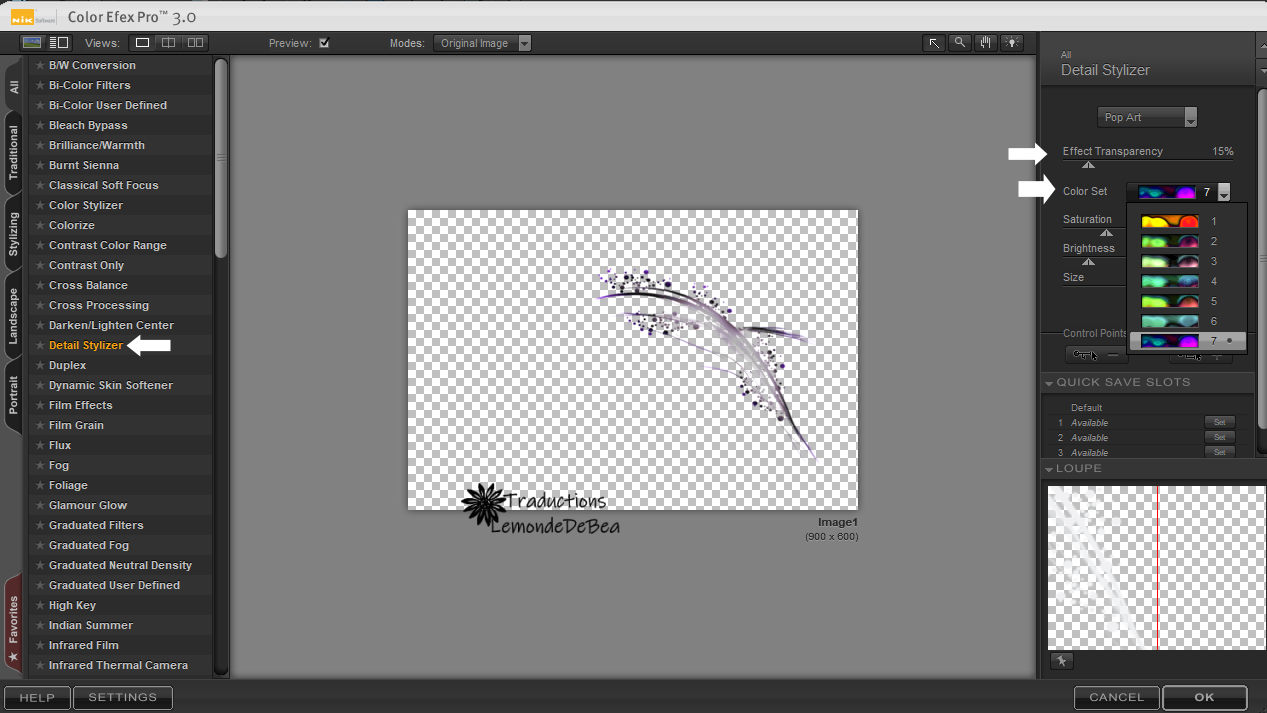Click CANCEL to discard
This screenshot has width=1267, height=713.
tap(1116, 697)
